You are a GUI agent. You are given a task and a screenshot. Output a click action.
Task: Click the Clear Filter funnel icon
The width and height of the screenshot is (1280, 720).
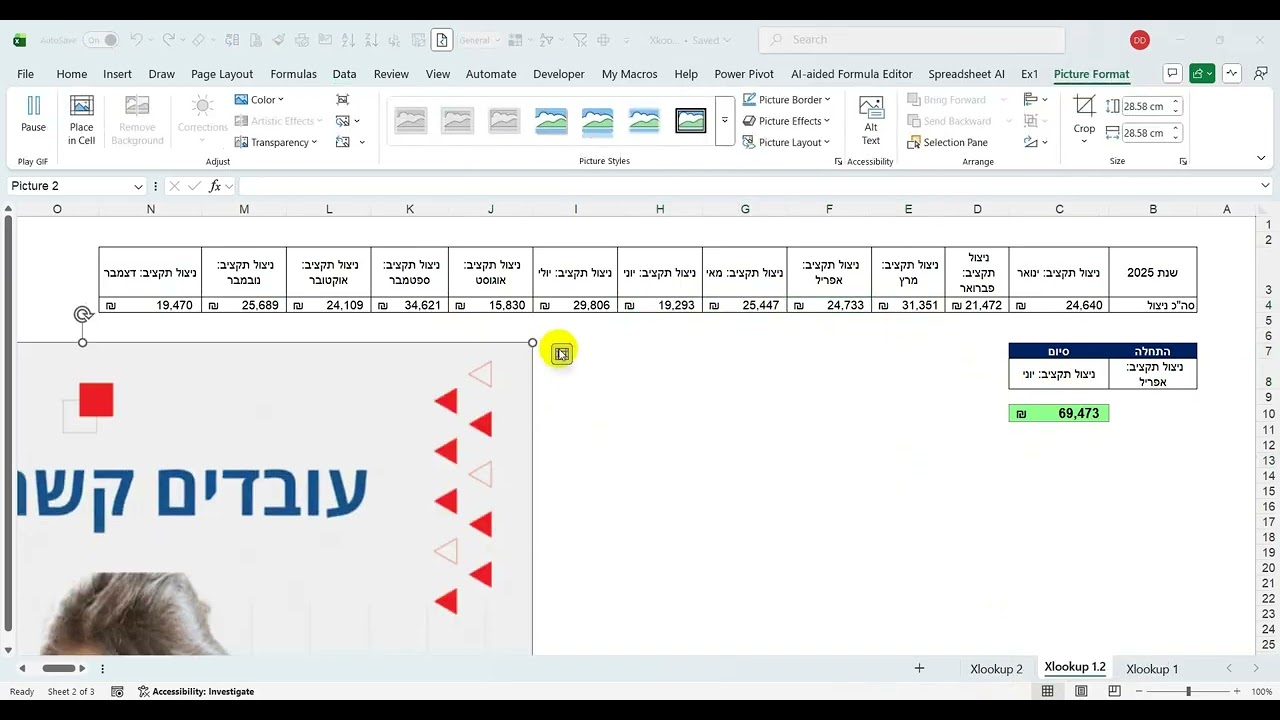point(579,40)
